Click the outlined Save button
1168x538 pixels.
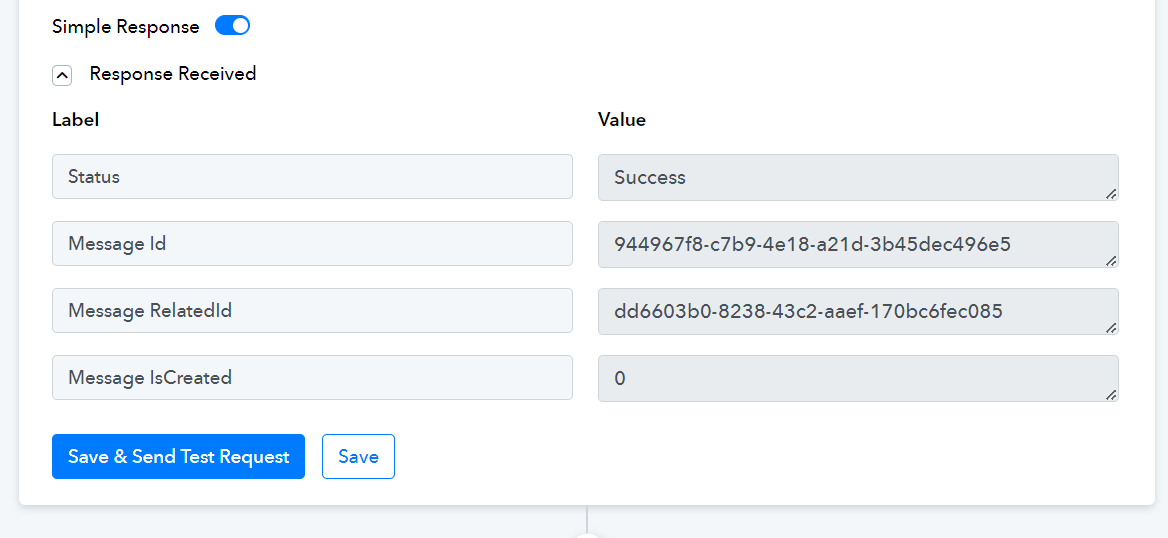(358, 457)
